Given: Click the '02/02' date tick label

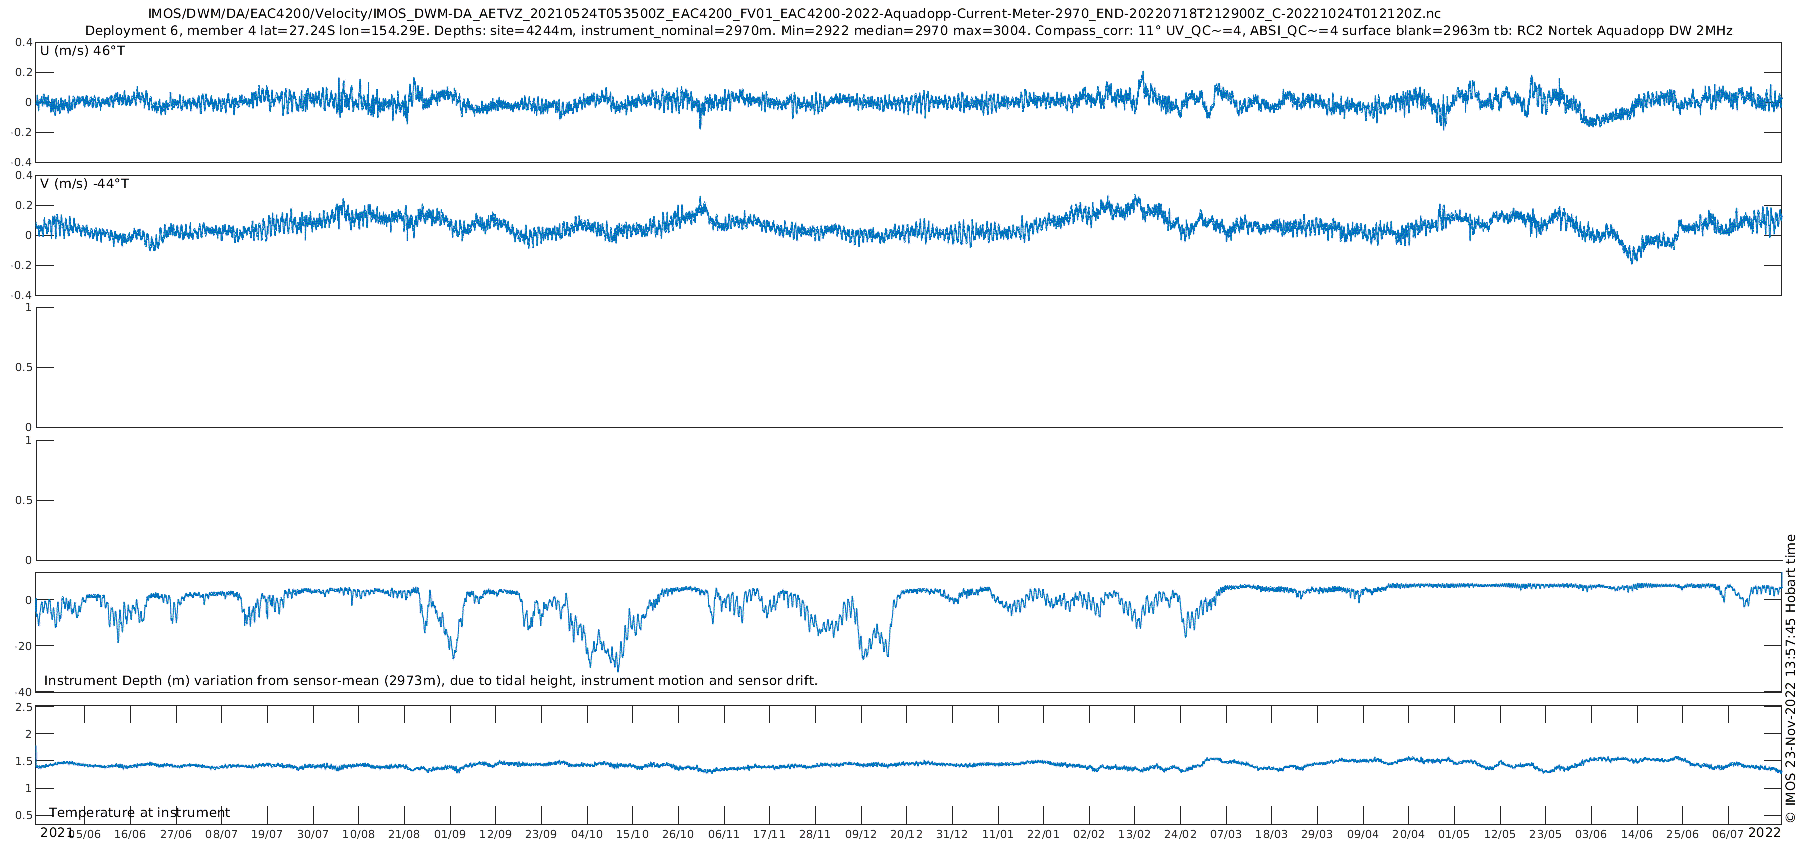Looking at the screenshot, I should coord(1089,834).
